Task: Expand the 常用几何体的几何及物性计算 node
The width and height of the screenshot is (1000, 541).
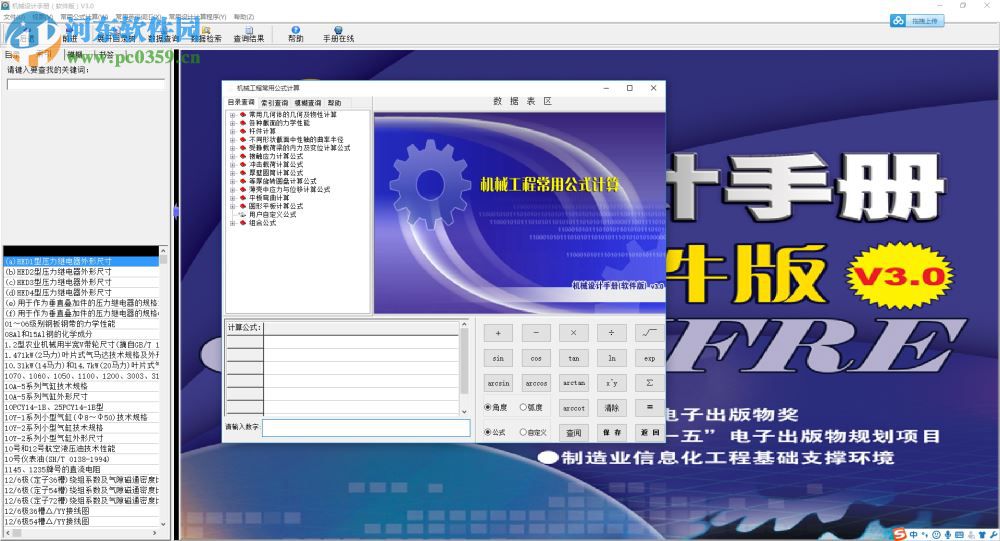Action: click(x=233, y=115)
